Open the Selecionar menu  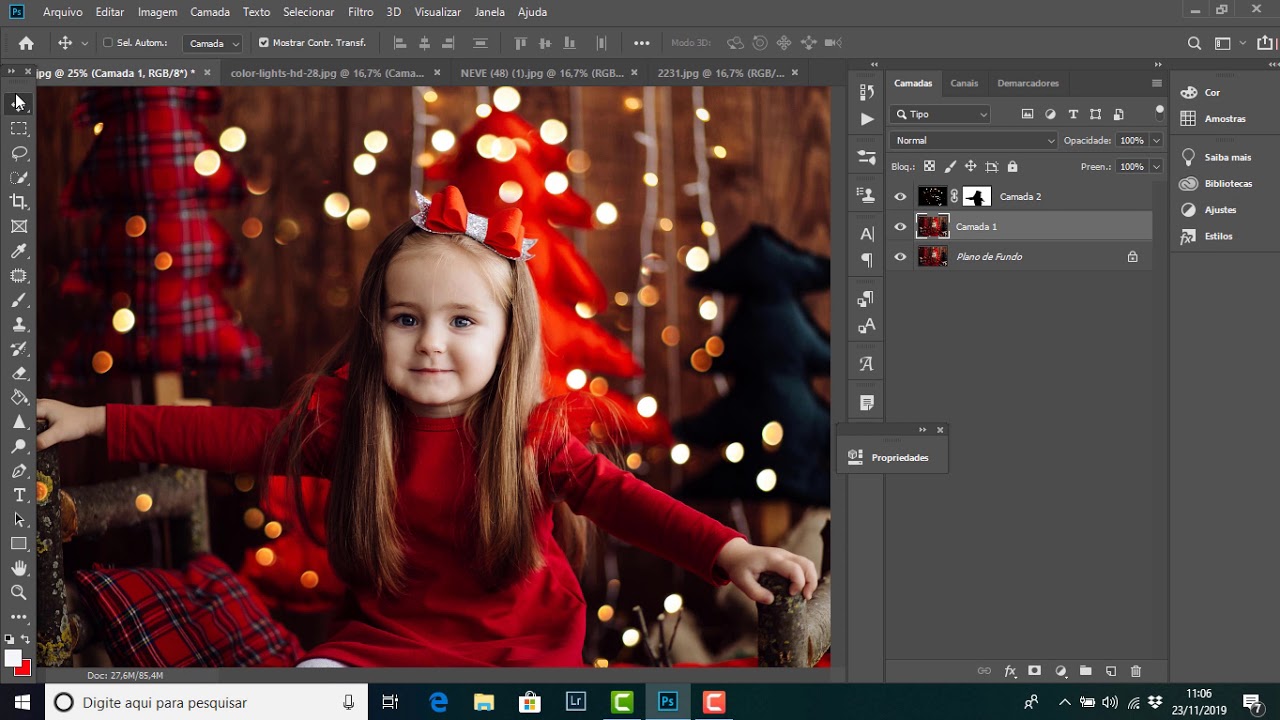pos(309,12)
